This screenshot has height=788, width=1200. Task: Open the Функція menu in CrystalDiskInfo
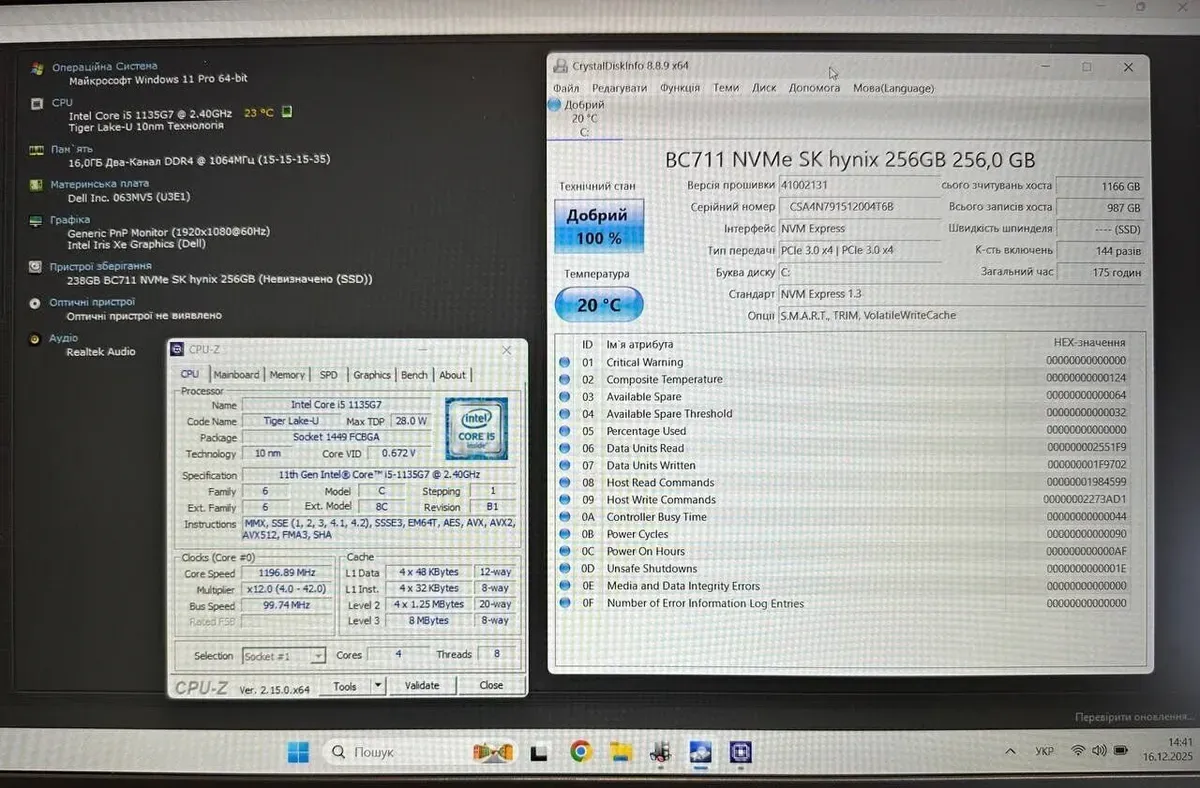[680, 88]
